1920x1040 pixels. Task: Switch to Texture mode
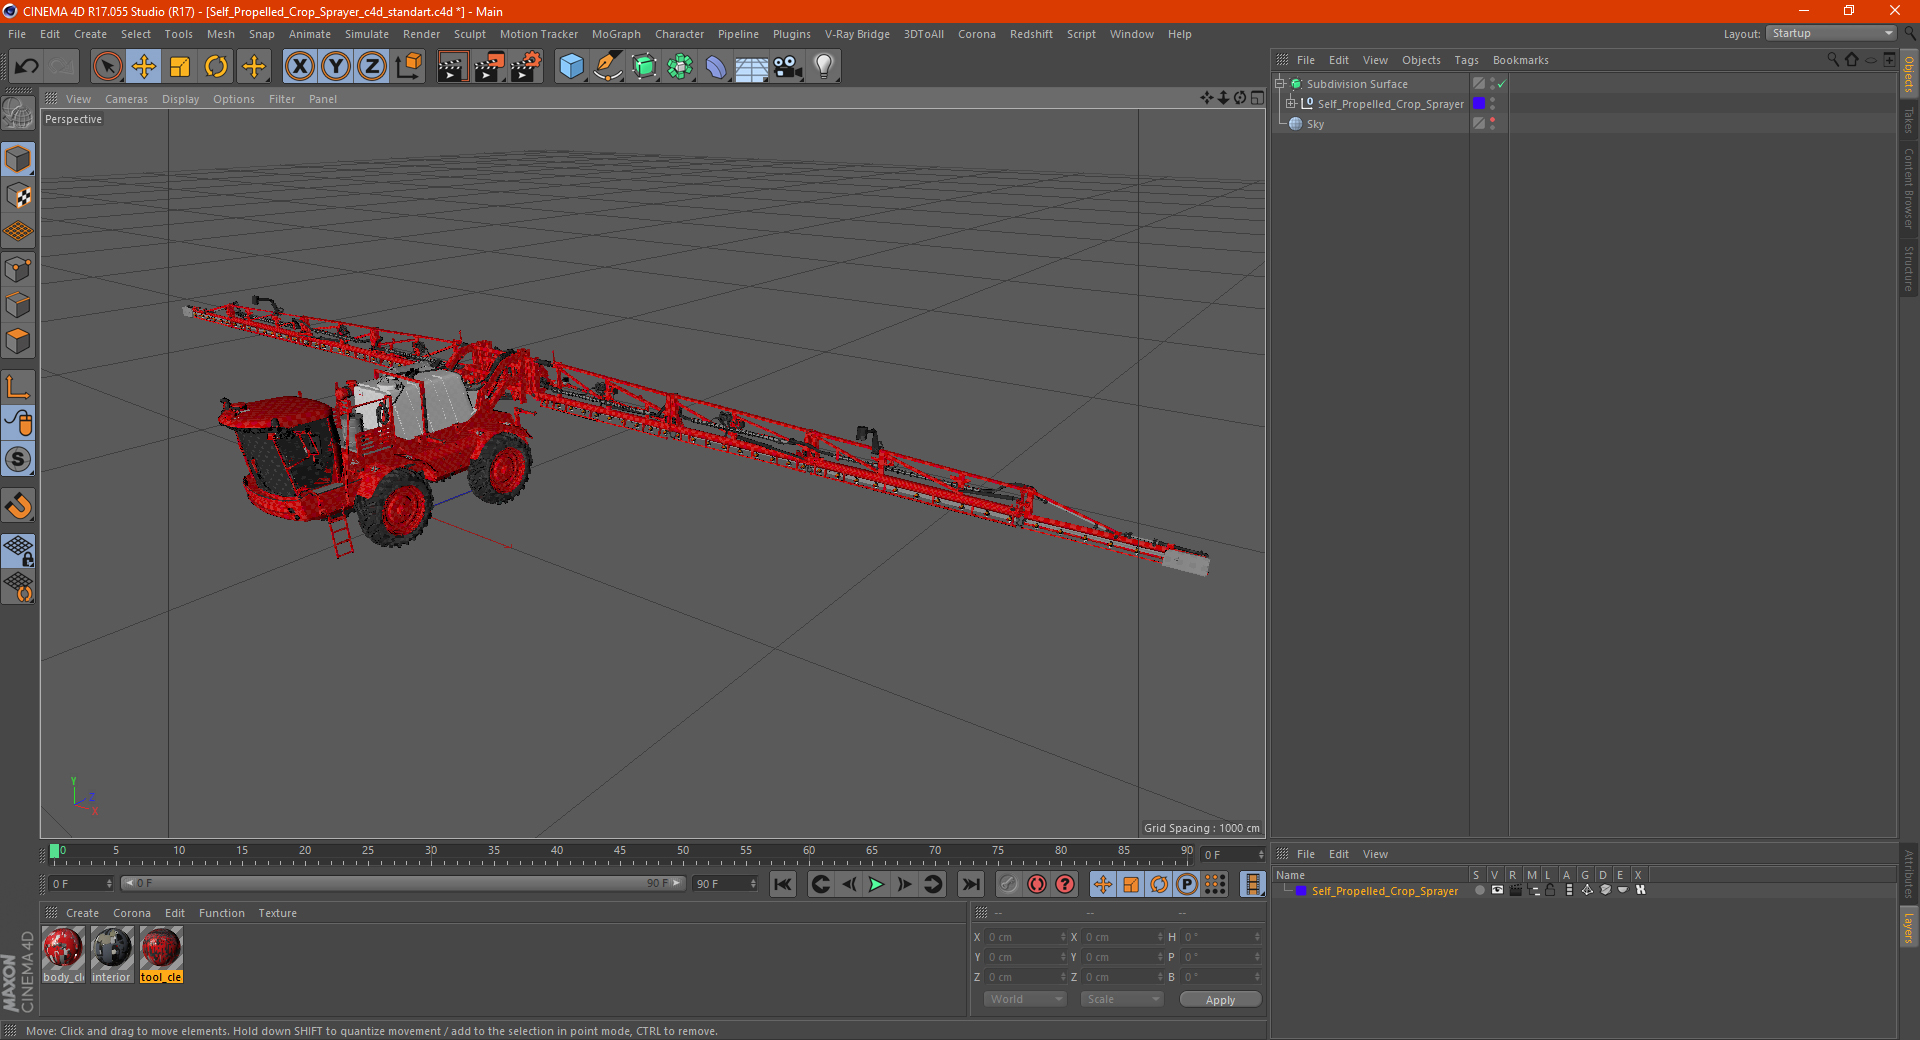[x=18, y=196]
